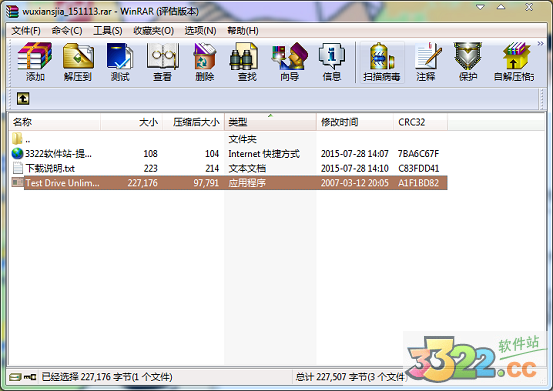Image resolution: width=553 pixels, height=391 pixels.
Task: Click the View (查看) book icon
Action: 163,56
